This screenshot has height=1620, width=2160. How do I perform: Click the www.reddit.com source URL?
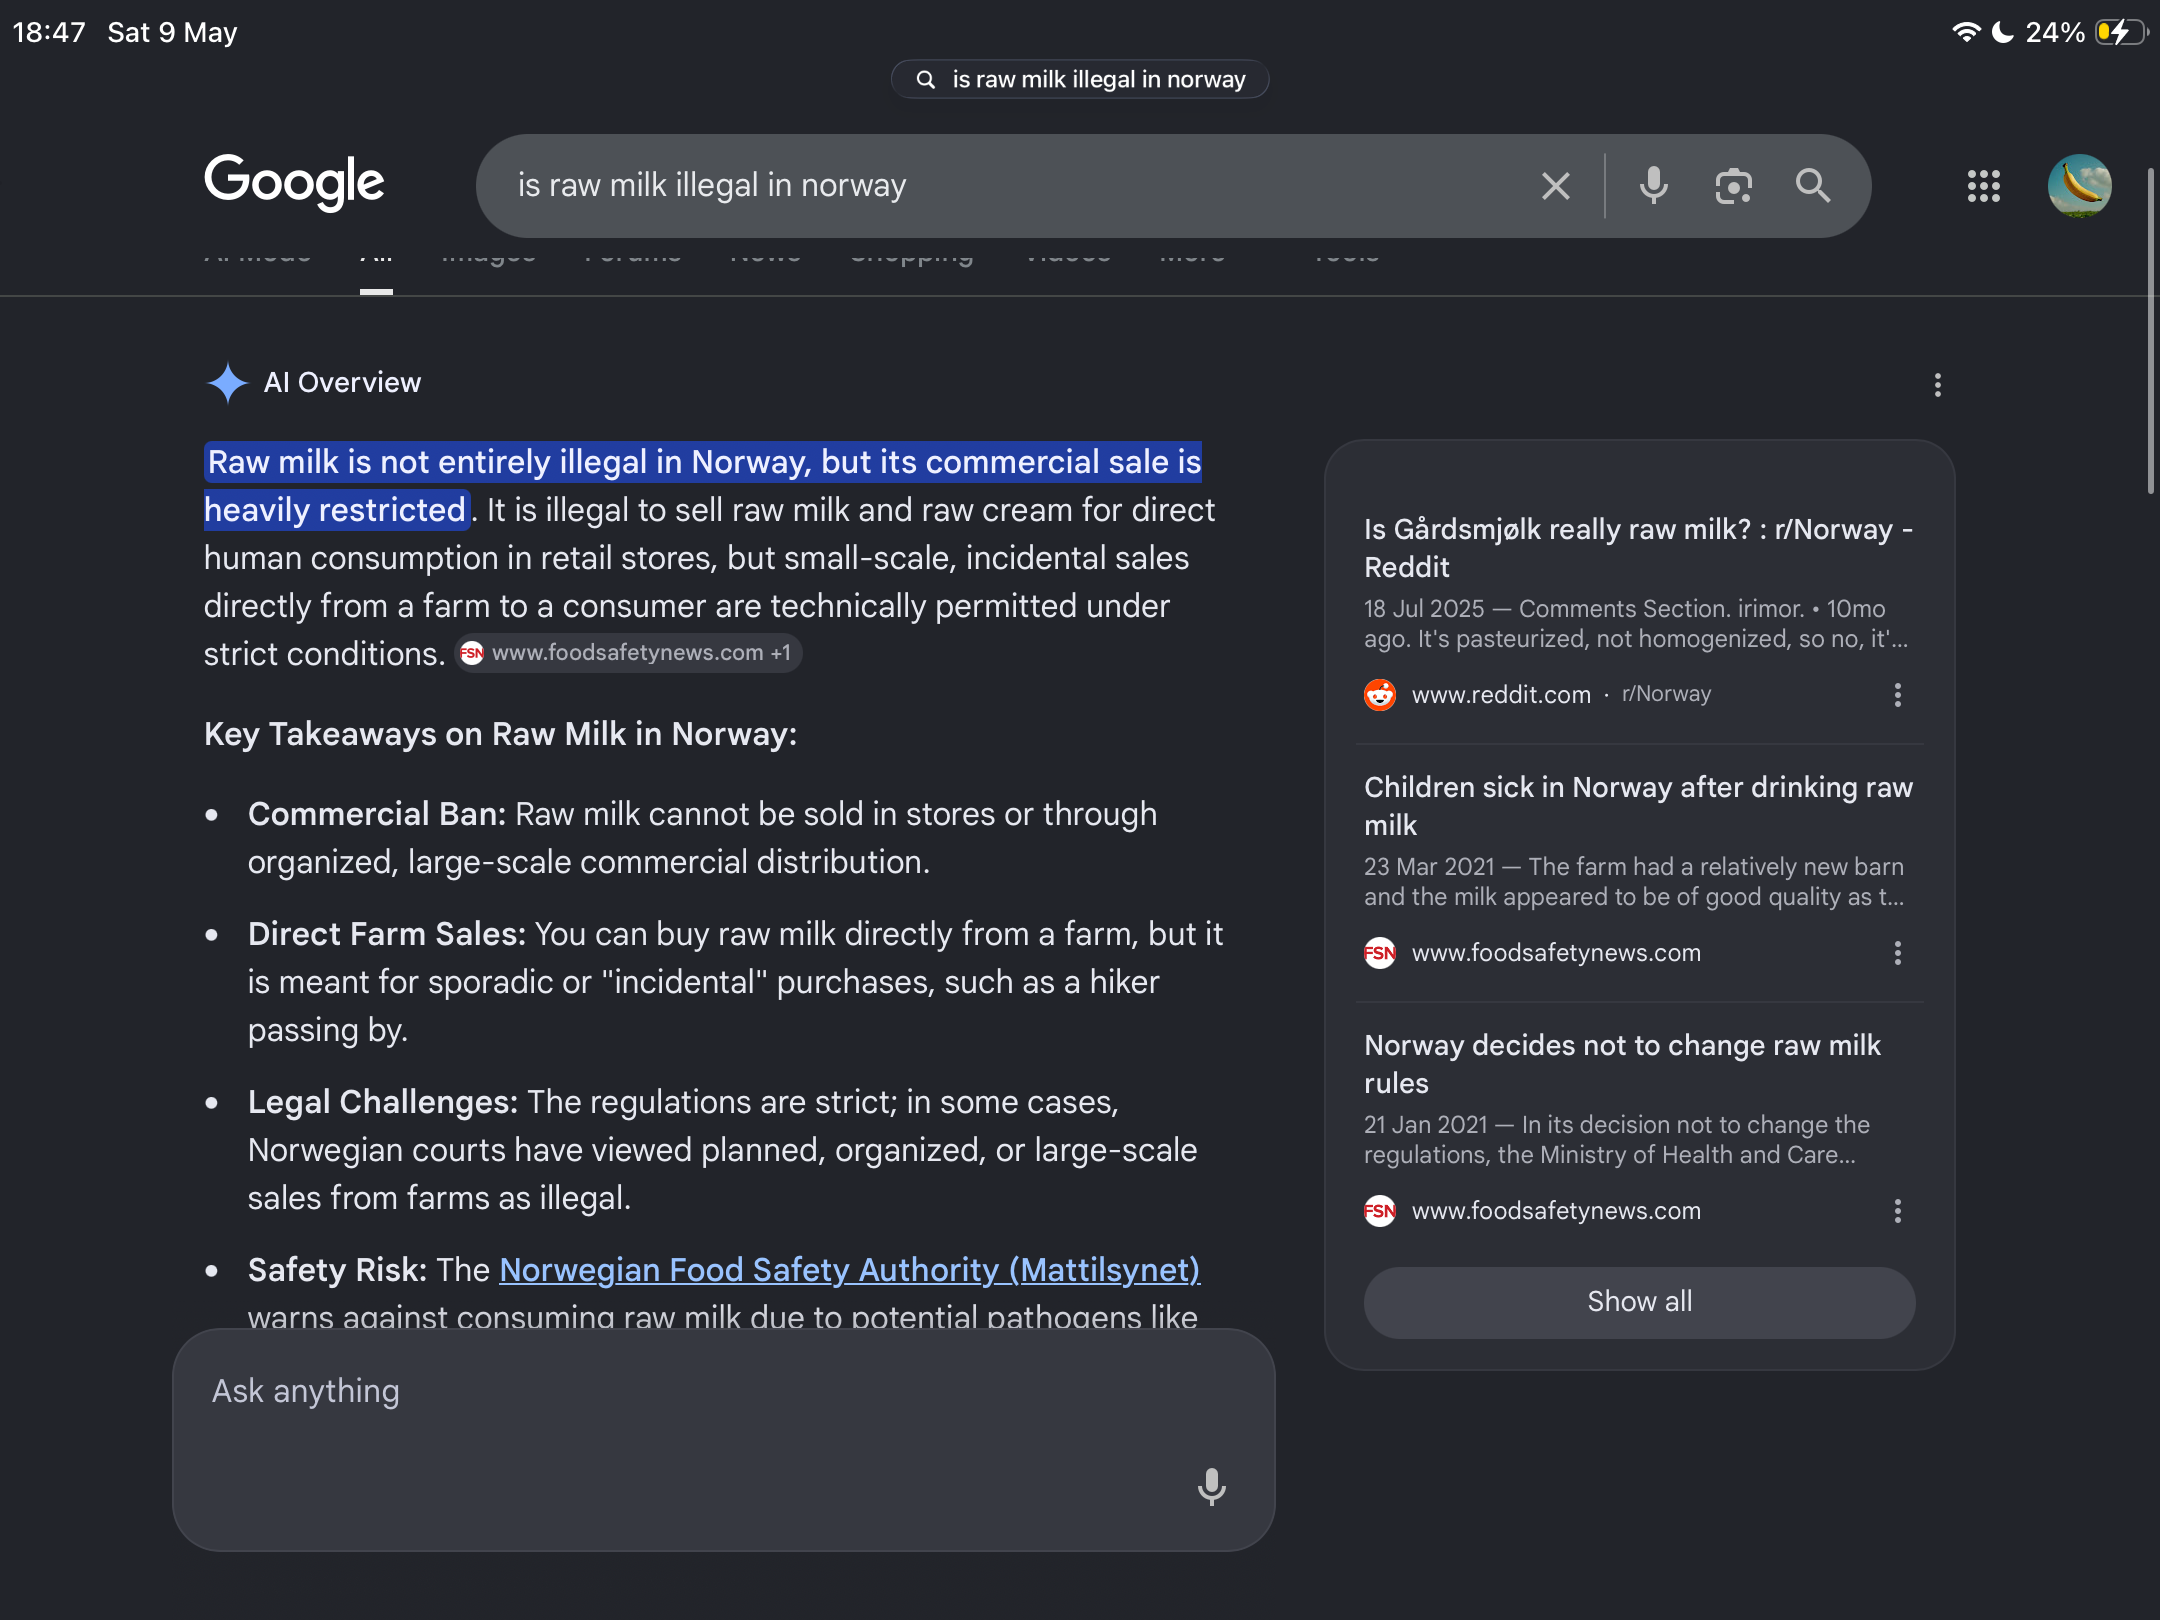pos(1501,695)
